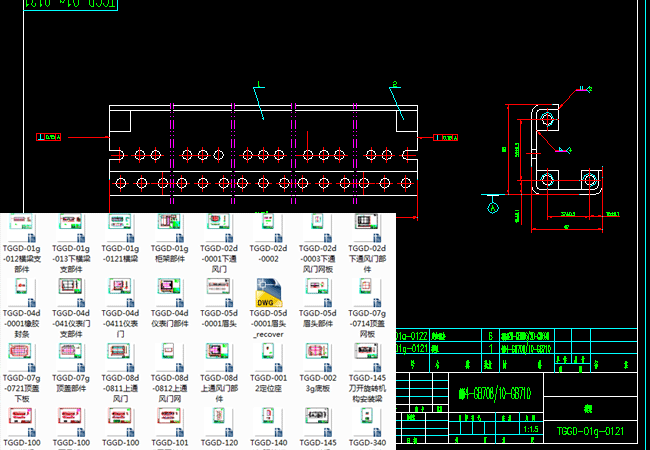Select the TGGD-07g-0714 顶盖网板 file
The height and width of the screenshot is (450, 650).
tap(371, 288)
